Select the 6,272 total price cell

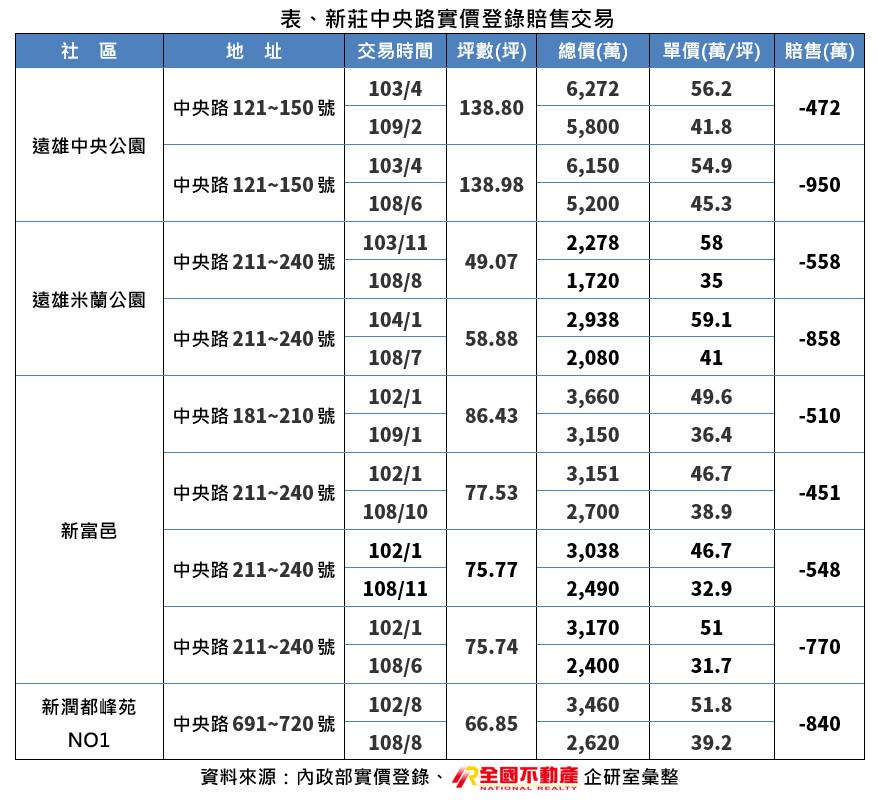(x=592, y=89)
